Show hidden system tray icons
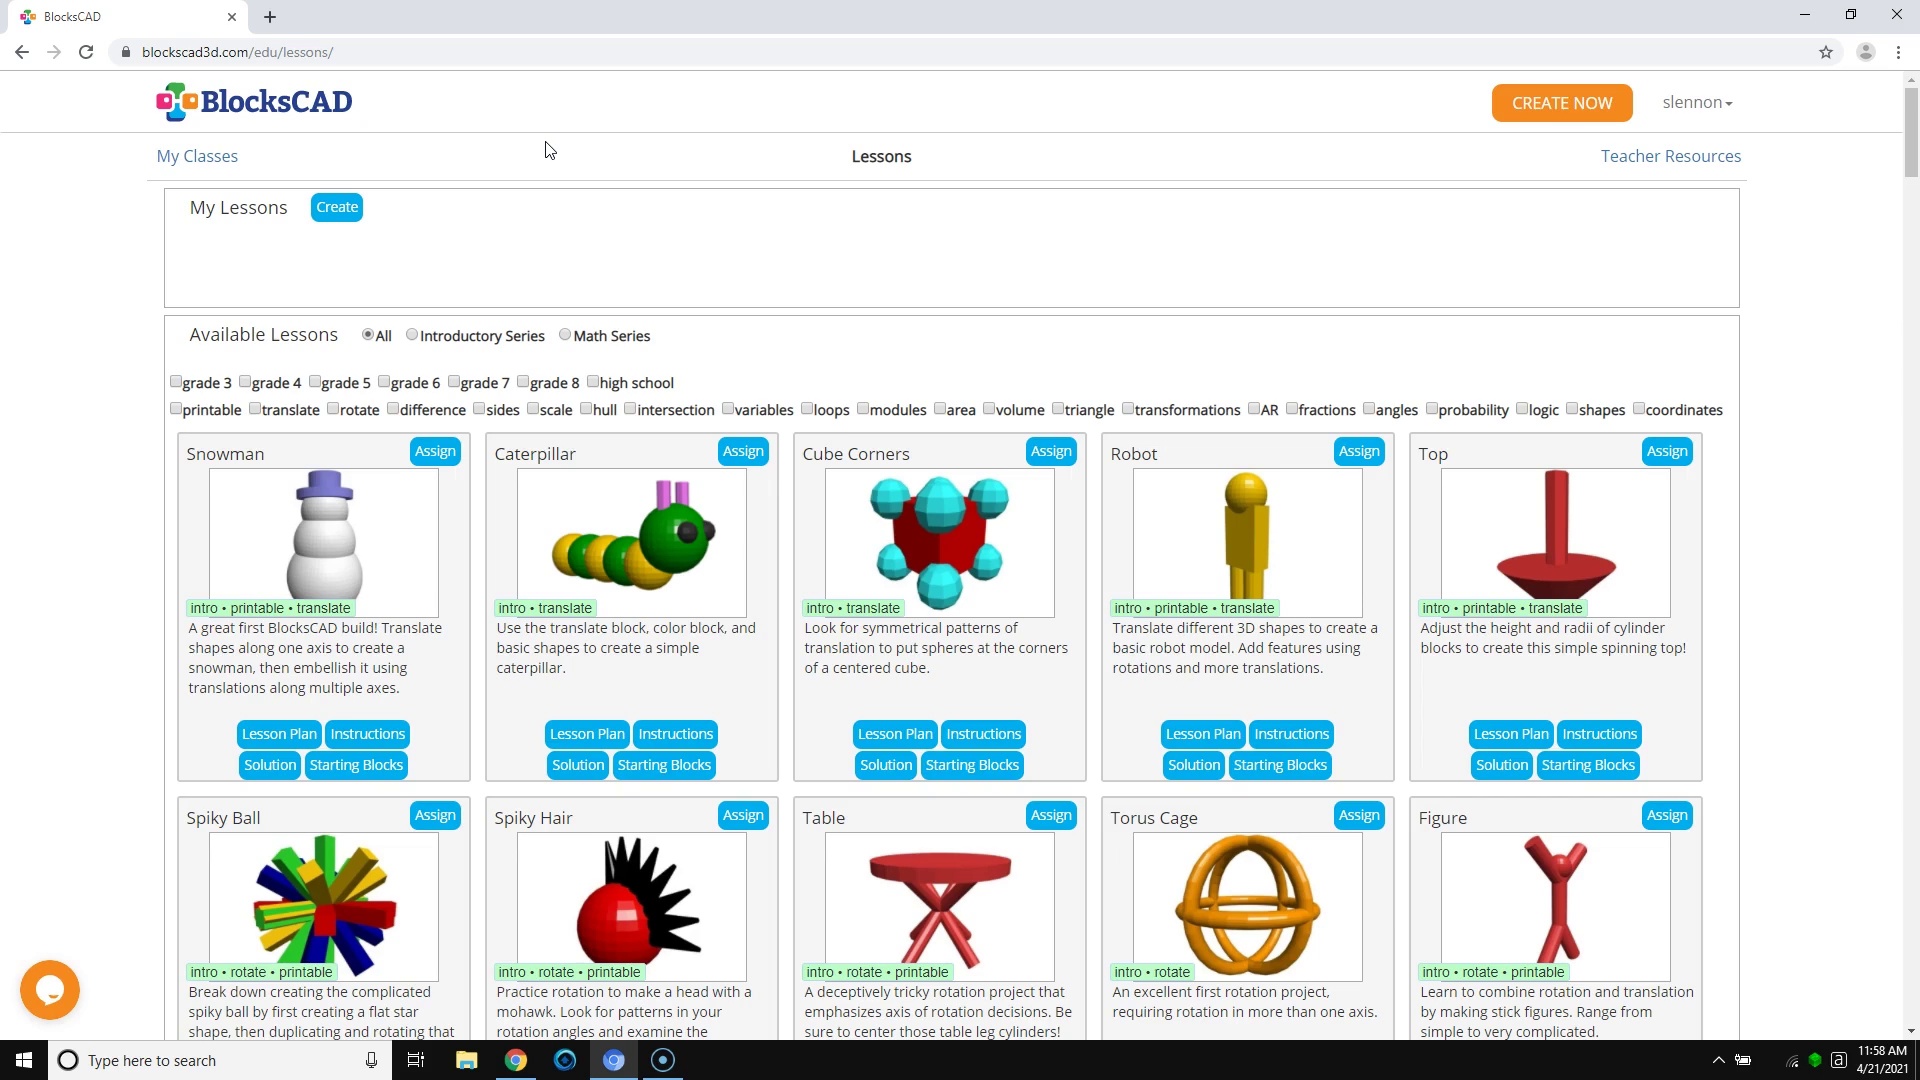1920x1080 pixels. tap(1718, 1060)
